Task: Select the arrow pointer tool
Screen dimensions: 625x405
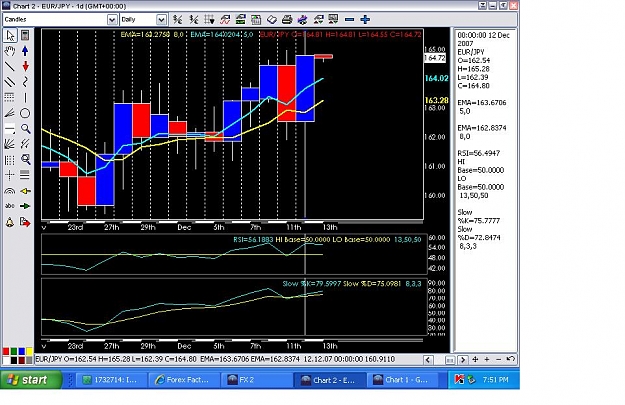Action: pyautogui.click(x=10, y=35)
